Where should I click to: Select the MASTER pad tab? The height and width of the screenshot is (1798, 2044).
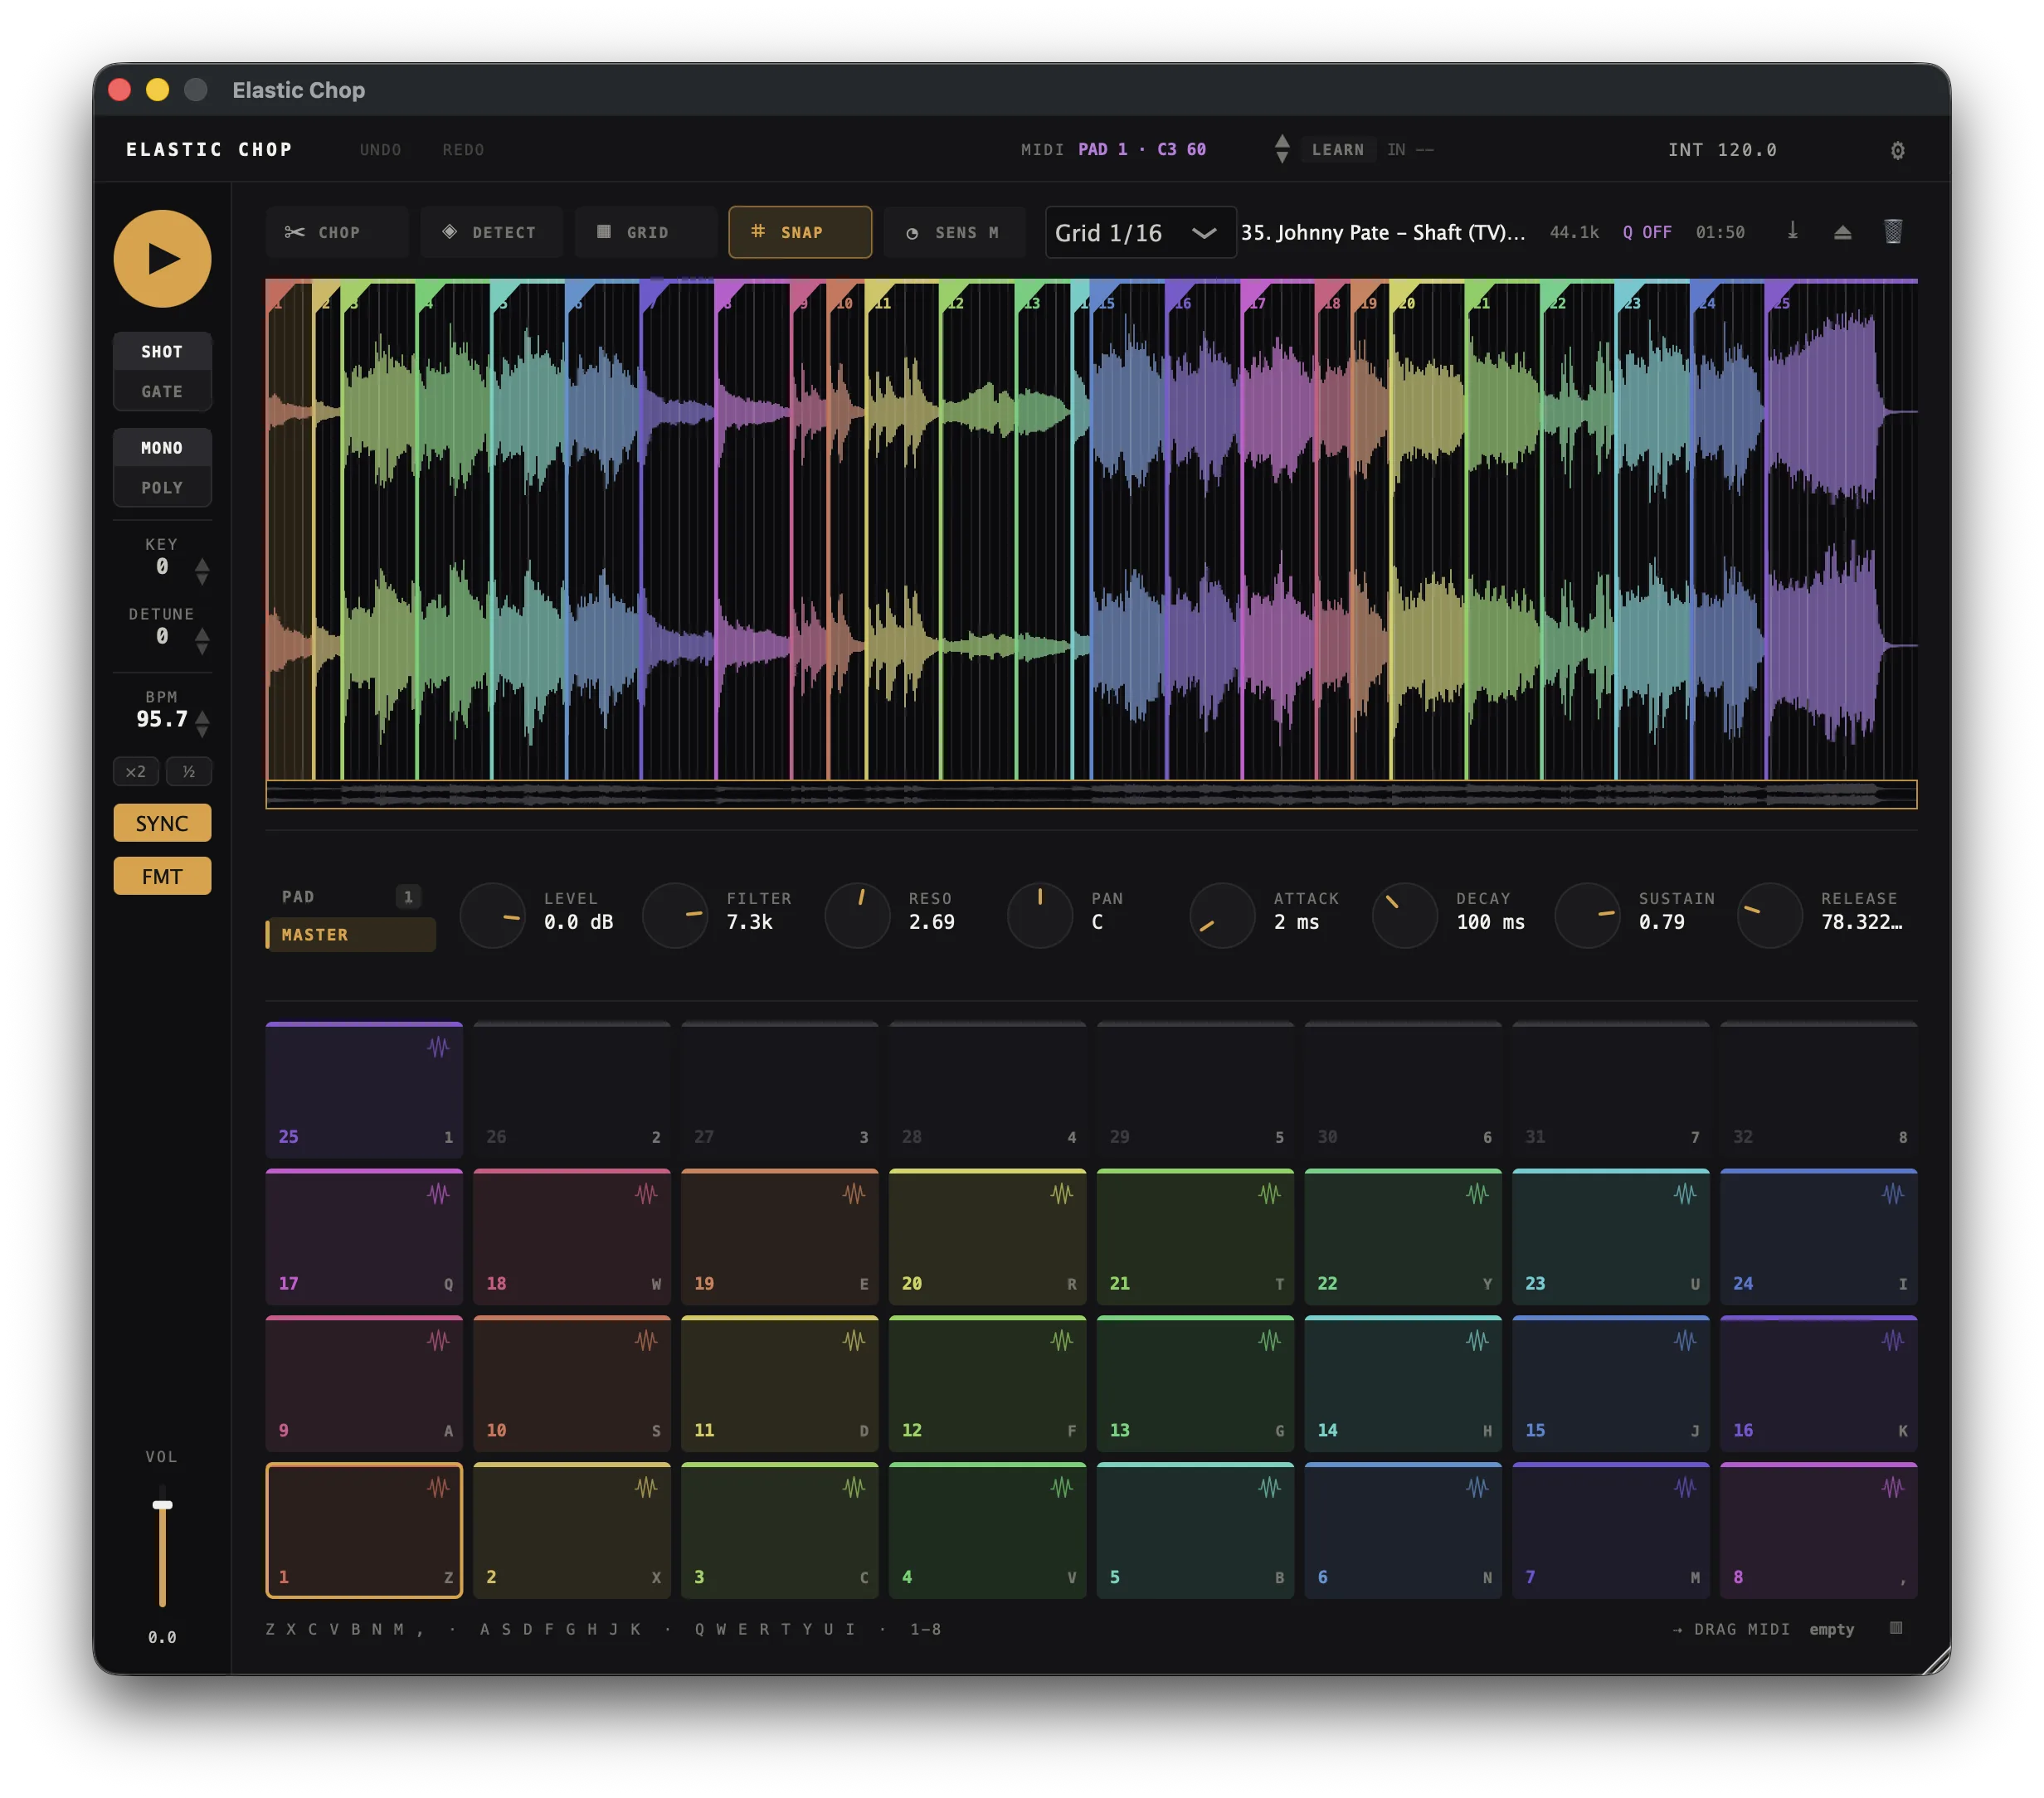pos(350,934)
